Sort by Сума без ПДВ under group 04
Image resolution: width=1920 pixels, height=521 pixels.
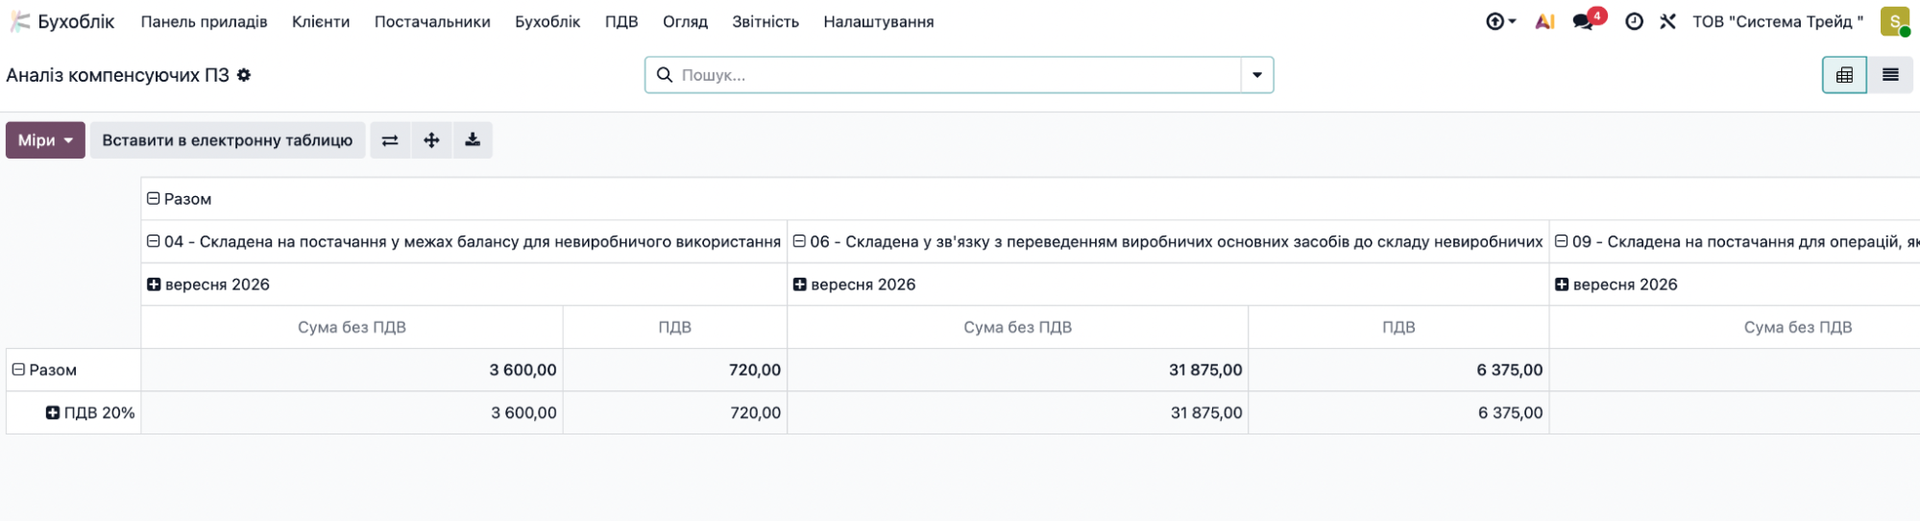(x=352, y=327)
